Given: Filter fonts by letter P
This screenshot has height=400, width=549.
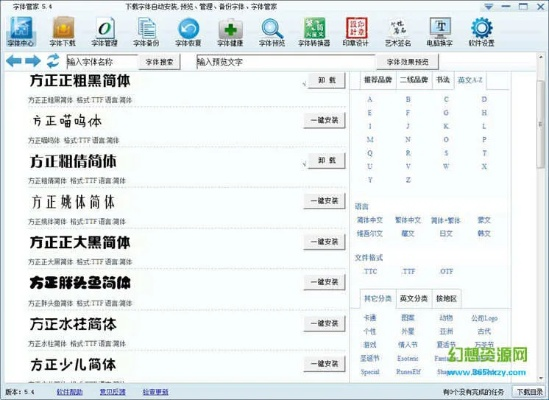Looking at the screenshot, I should 484,139.
